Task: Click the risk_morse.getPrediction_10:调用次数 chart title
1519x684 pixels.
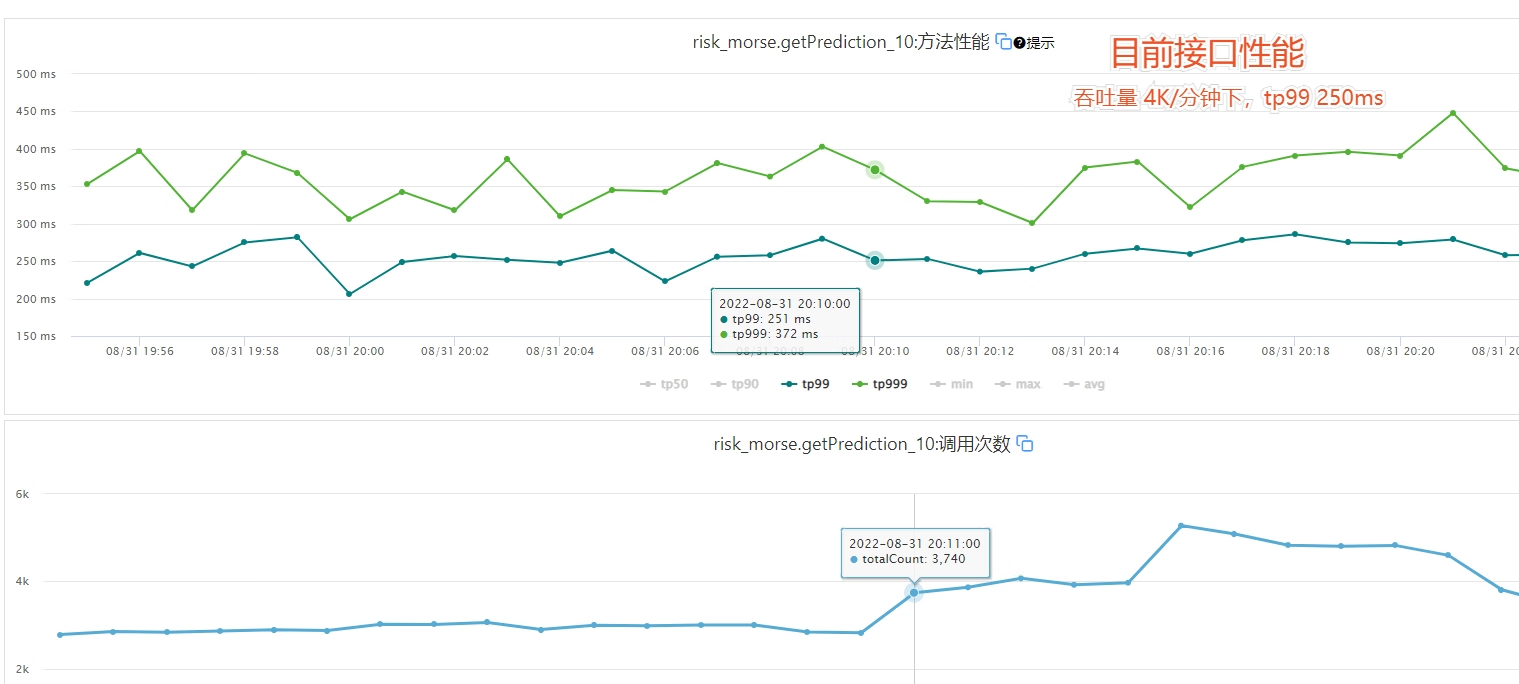Action: click(861, 444)
